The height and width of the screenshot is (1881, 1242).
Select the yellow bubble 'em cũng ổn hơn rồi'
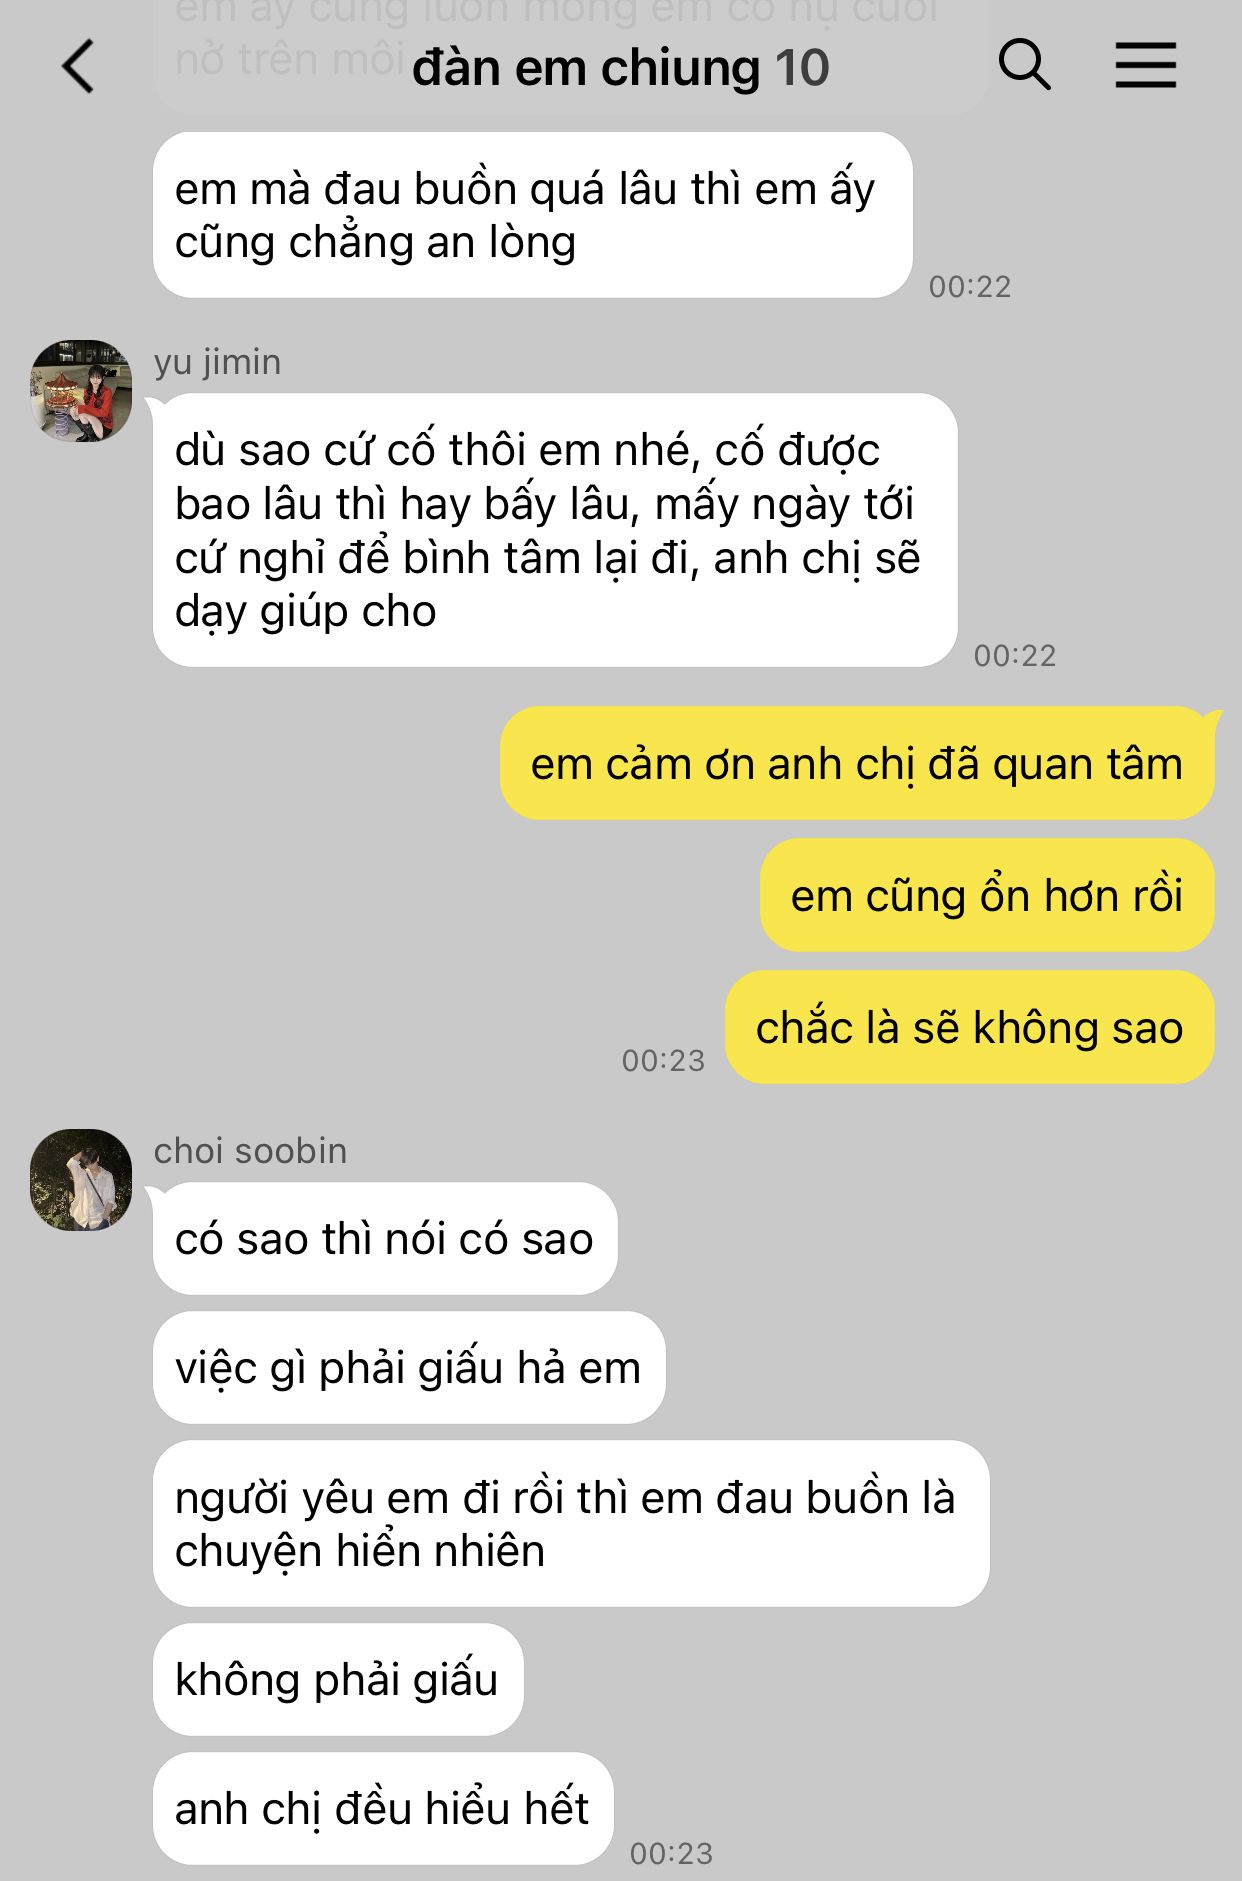[987, 895]
